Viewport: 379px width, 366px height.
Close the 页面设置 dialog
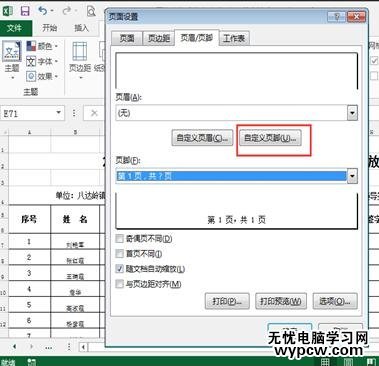[x=356, y=16]
